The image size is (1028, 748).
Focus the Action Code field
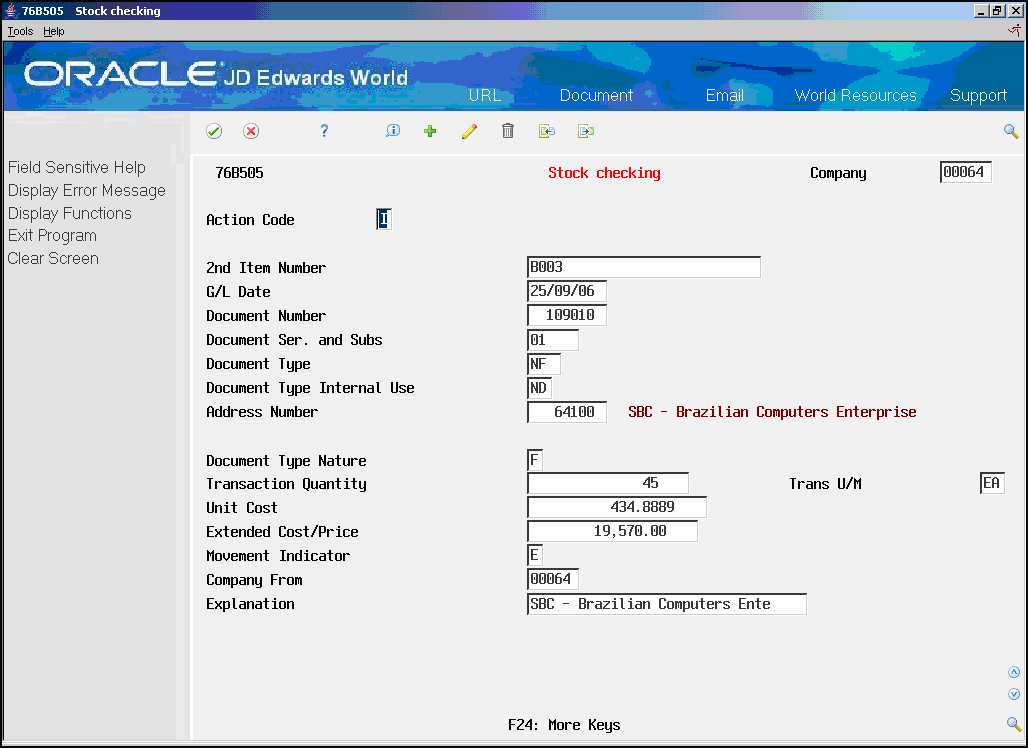tap(384, 219)
